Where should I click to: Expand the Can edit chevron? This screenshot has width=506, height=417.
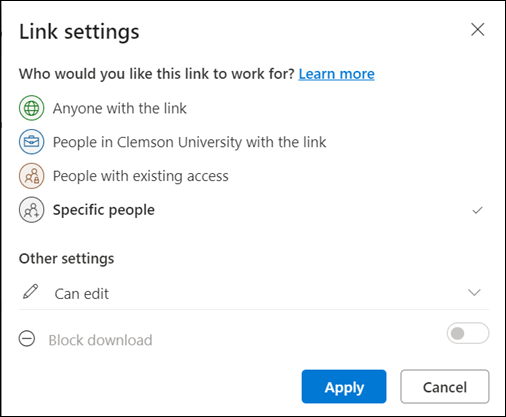[x=474, y=293]
